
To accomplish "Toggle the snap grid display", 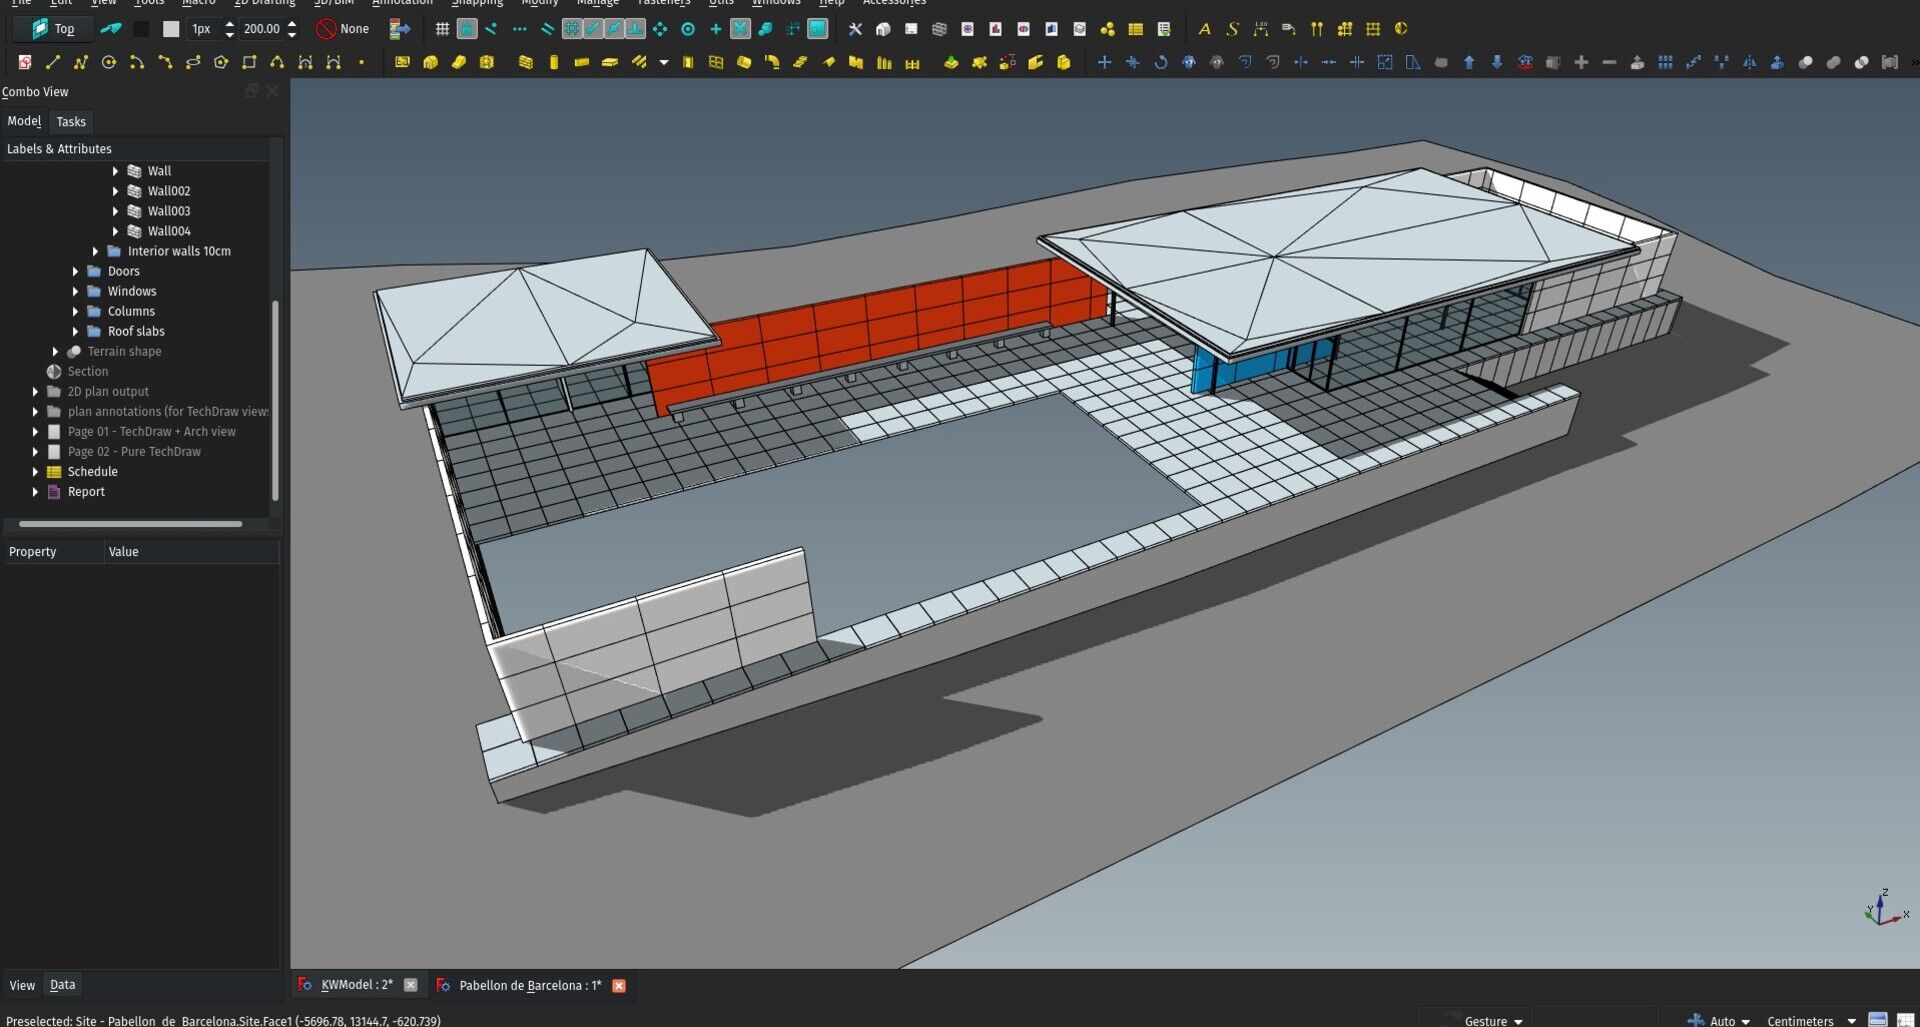I will point(442,29).
